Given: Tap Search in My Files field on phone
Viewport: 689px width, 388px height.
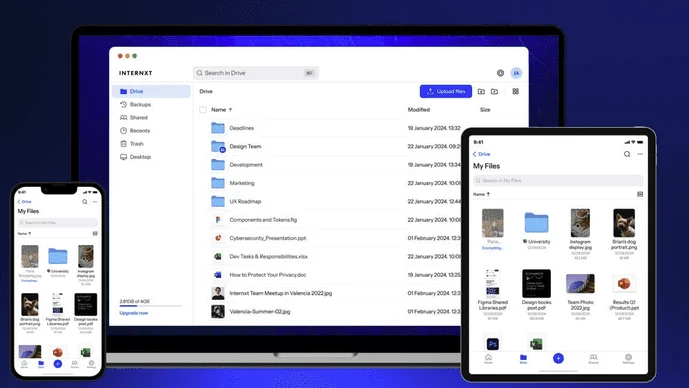Looking at the screenshot, I should 58,223.
